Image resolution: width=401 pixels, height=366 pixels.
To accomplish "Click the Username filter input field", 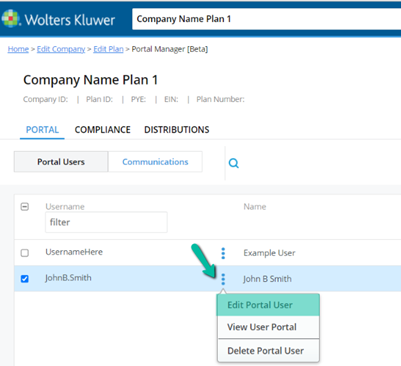I will coord(106,222).
